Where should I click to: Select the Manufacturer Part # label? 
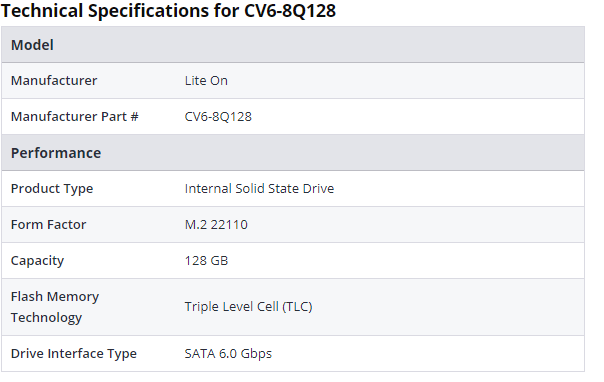pyautogui.click(x=74, y=116)
